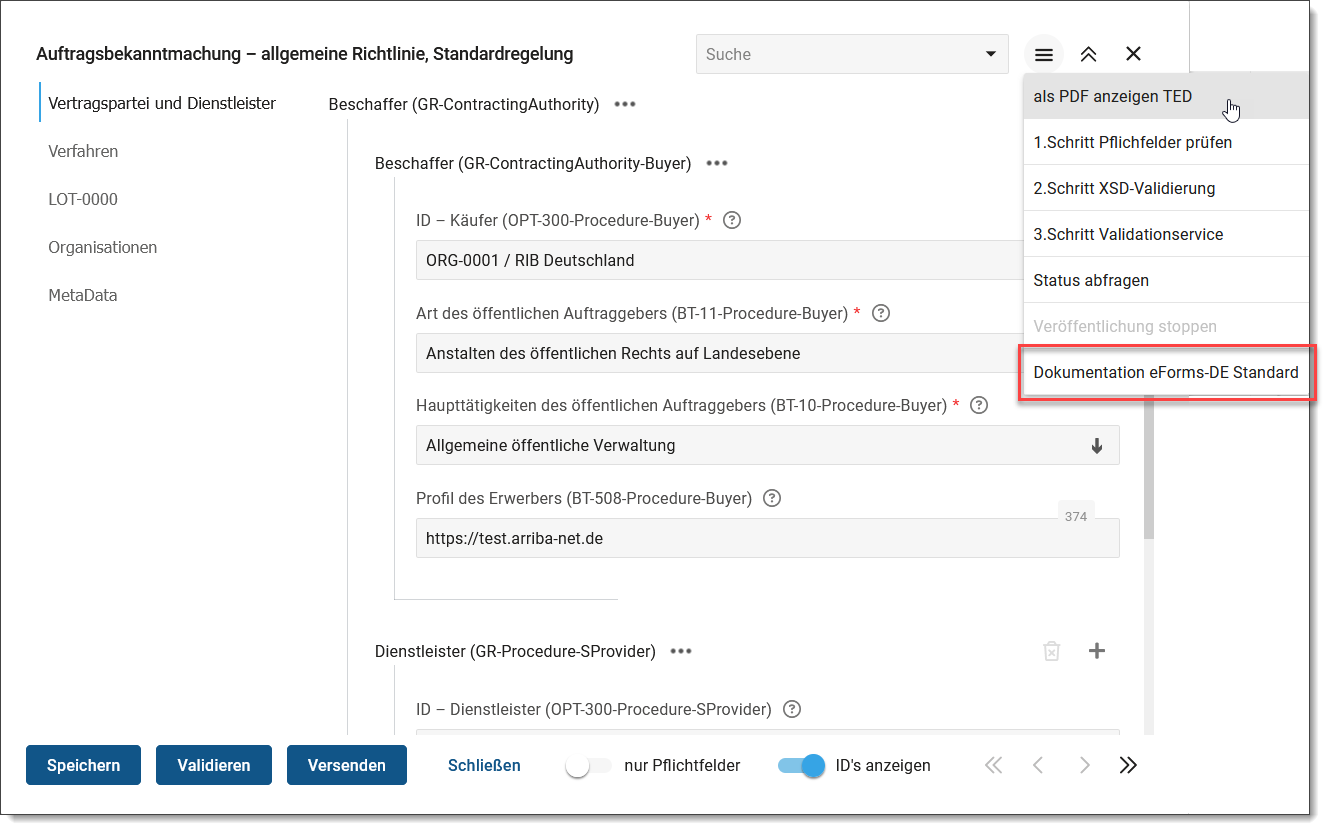Image resolution: width=1325 pixels, height=830 pixels.
Task: Switch to Organisationen section
Action: pos(103,247)
